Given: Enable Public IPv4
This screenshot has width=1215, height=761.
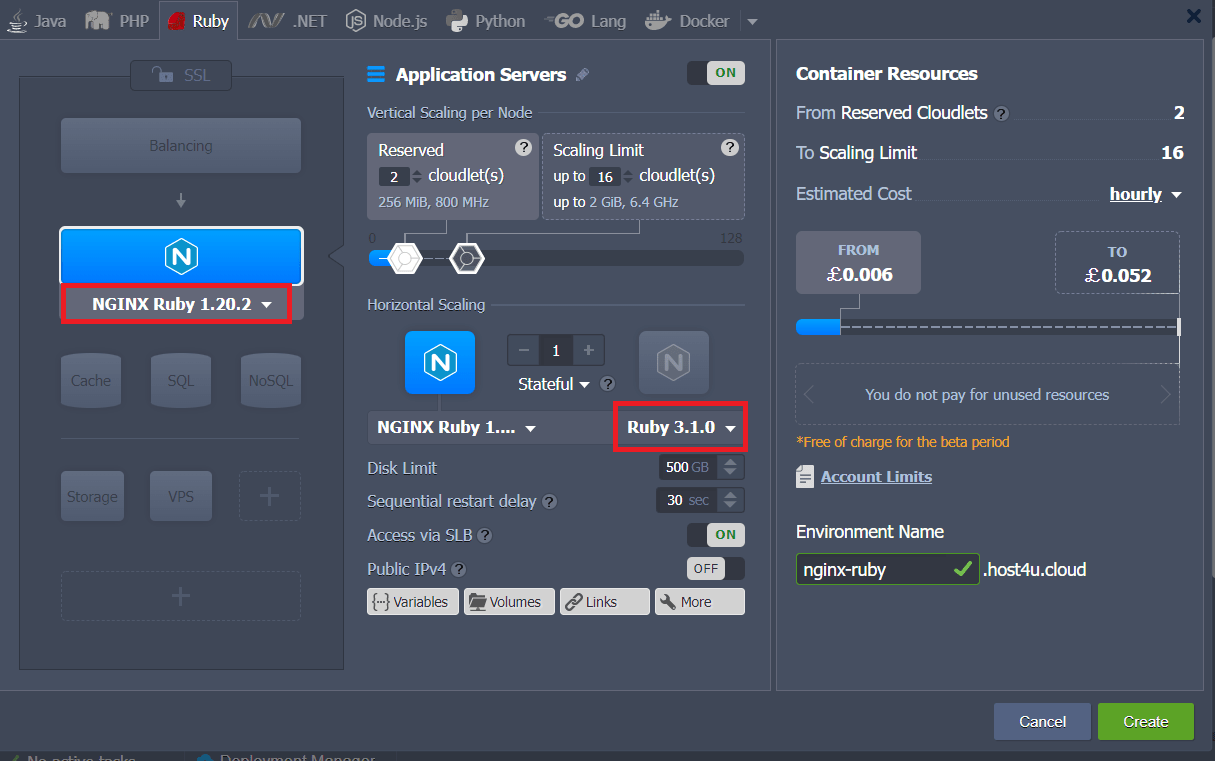Looking at the screenshot, I should coord(715,568).
